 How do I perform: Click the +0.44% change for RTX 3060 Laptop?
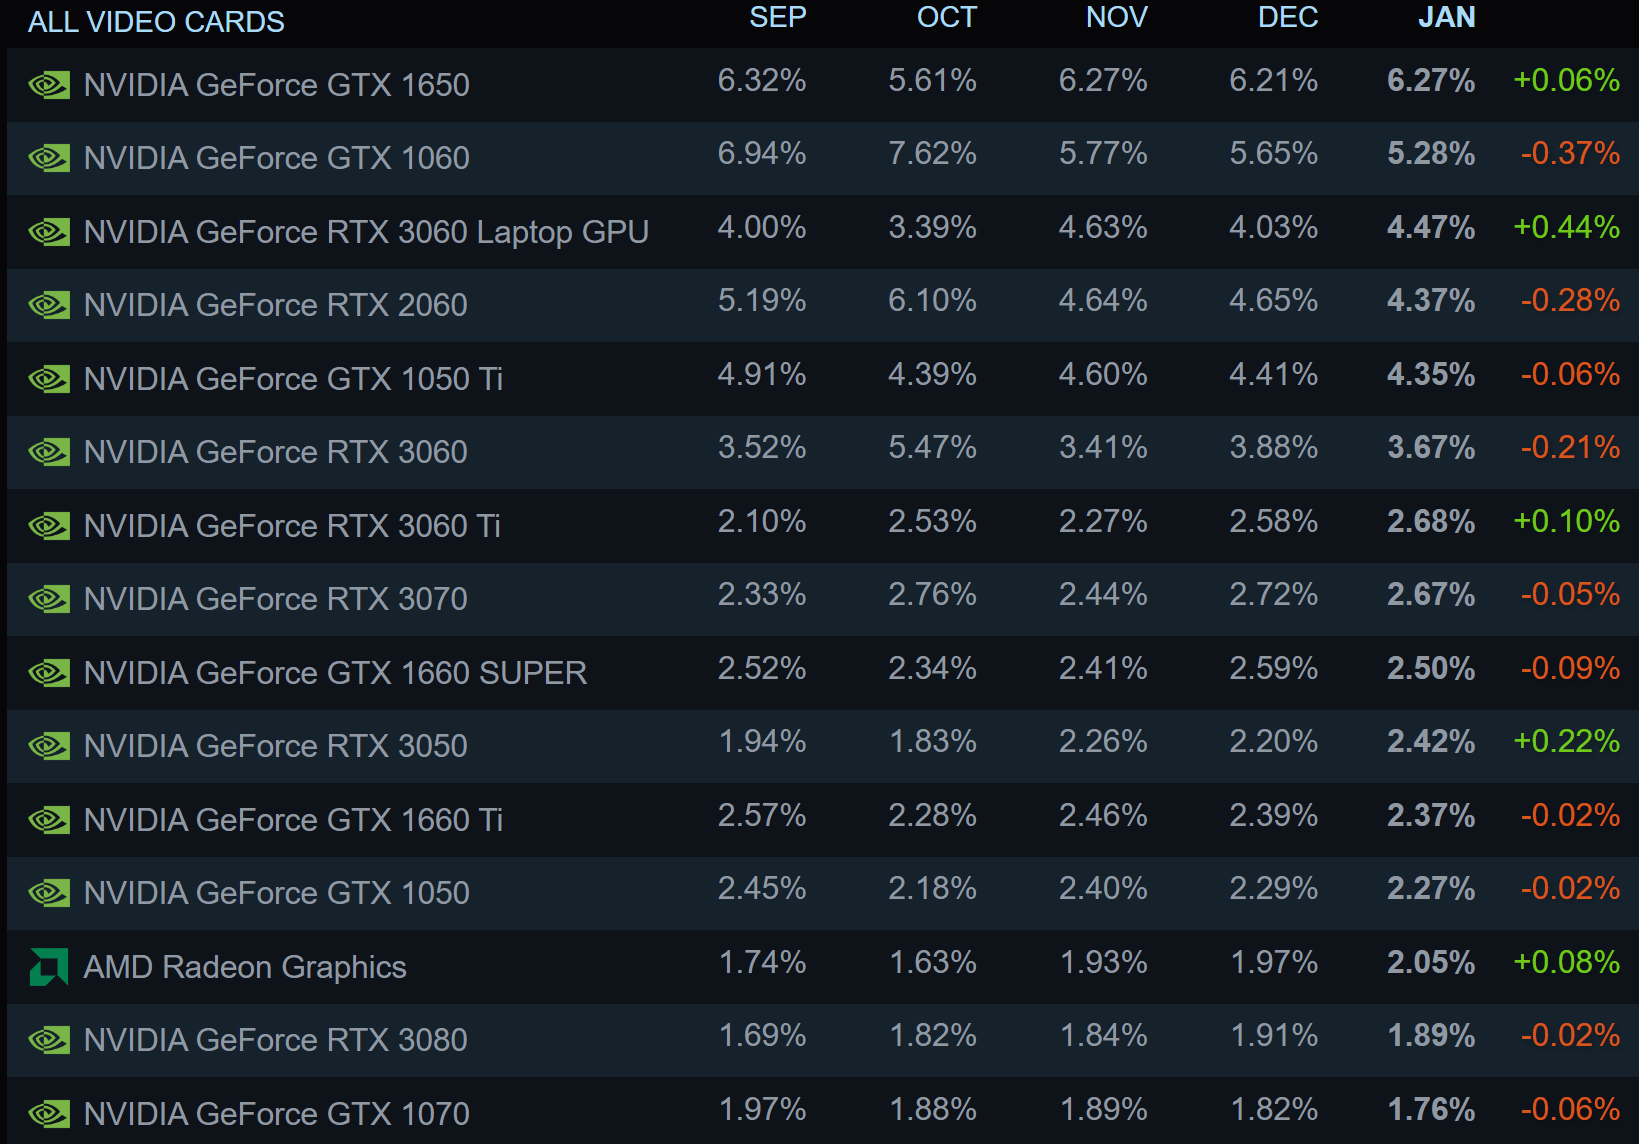pos(1566,228)
